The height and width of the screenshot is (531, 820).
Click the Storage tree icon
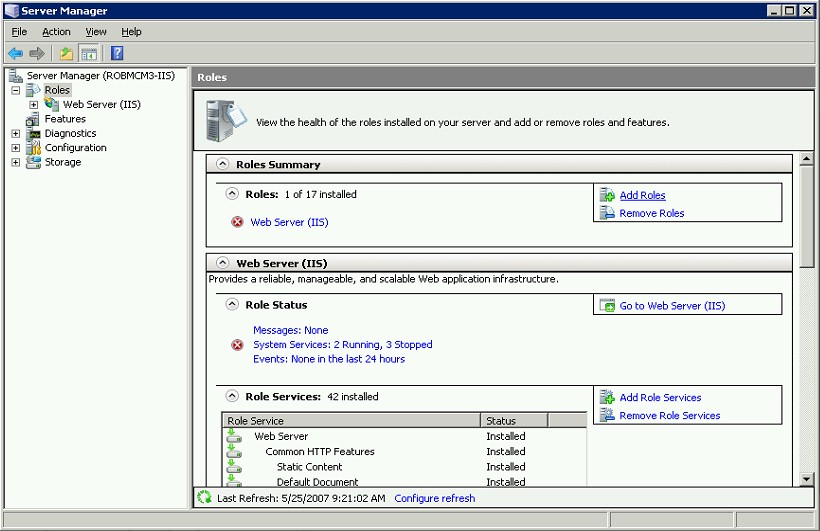tap(33, 162)
